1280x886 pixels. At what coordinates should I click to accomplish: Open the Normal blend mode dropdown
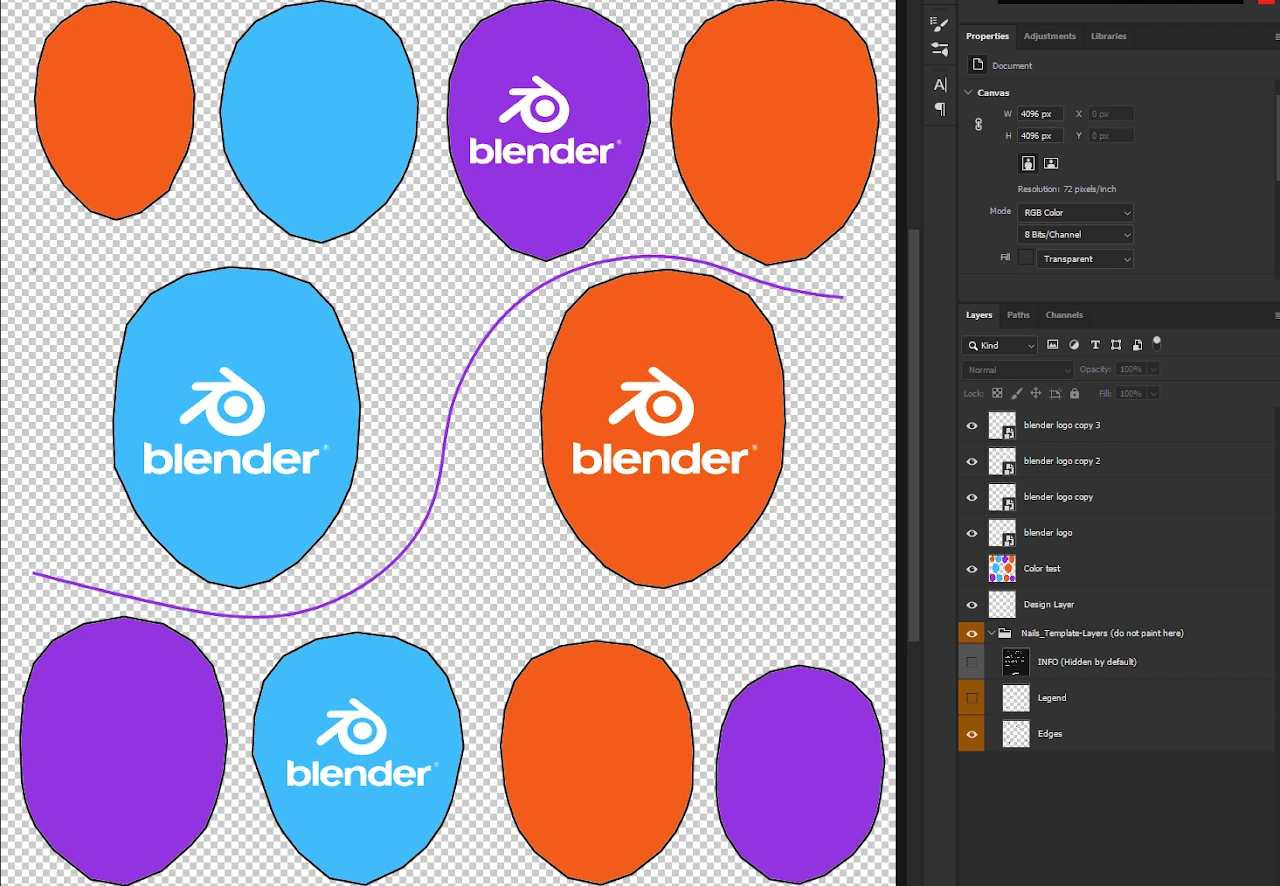coord(1018,370)
